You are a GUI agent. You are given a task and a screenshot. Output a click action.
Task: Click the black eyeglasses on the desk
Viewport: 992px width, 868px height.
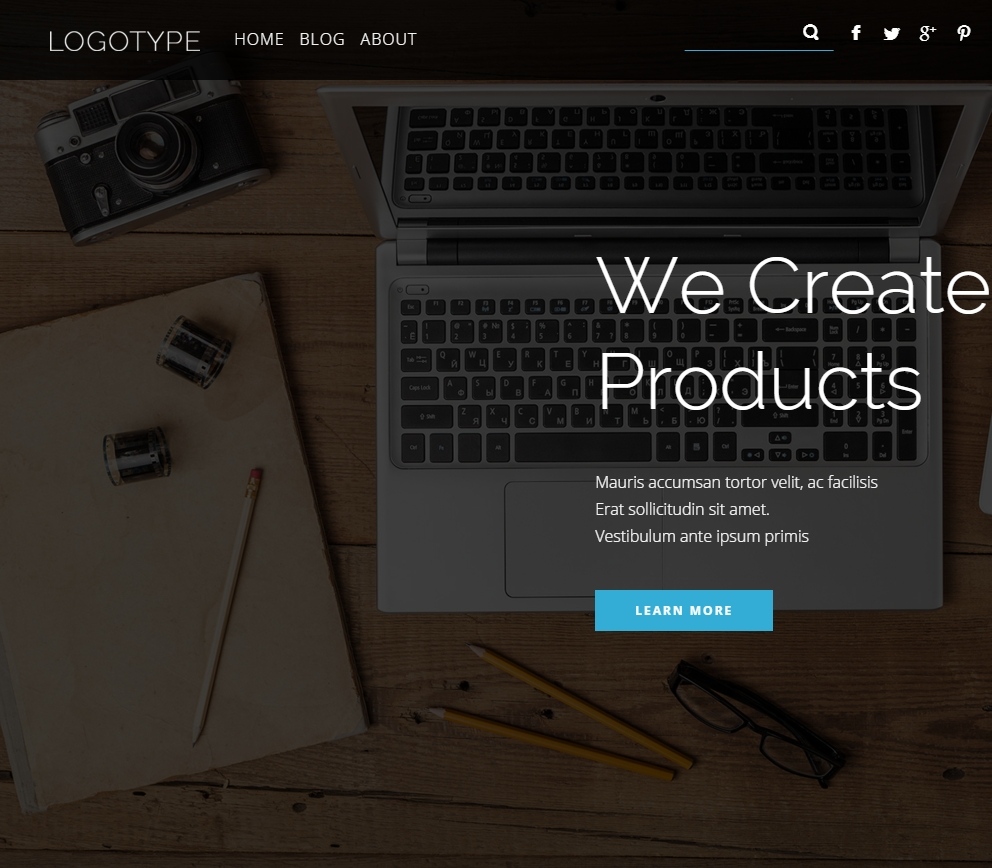pyautogui.click(x=756, y=723)
